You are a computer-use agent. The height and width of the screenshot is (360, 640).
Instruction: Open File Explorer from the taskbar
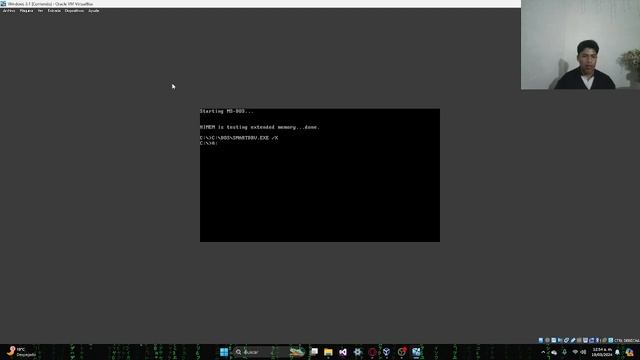click(328, 352)
